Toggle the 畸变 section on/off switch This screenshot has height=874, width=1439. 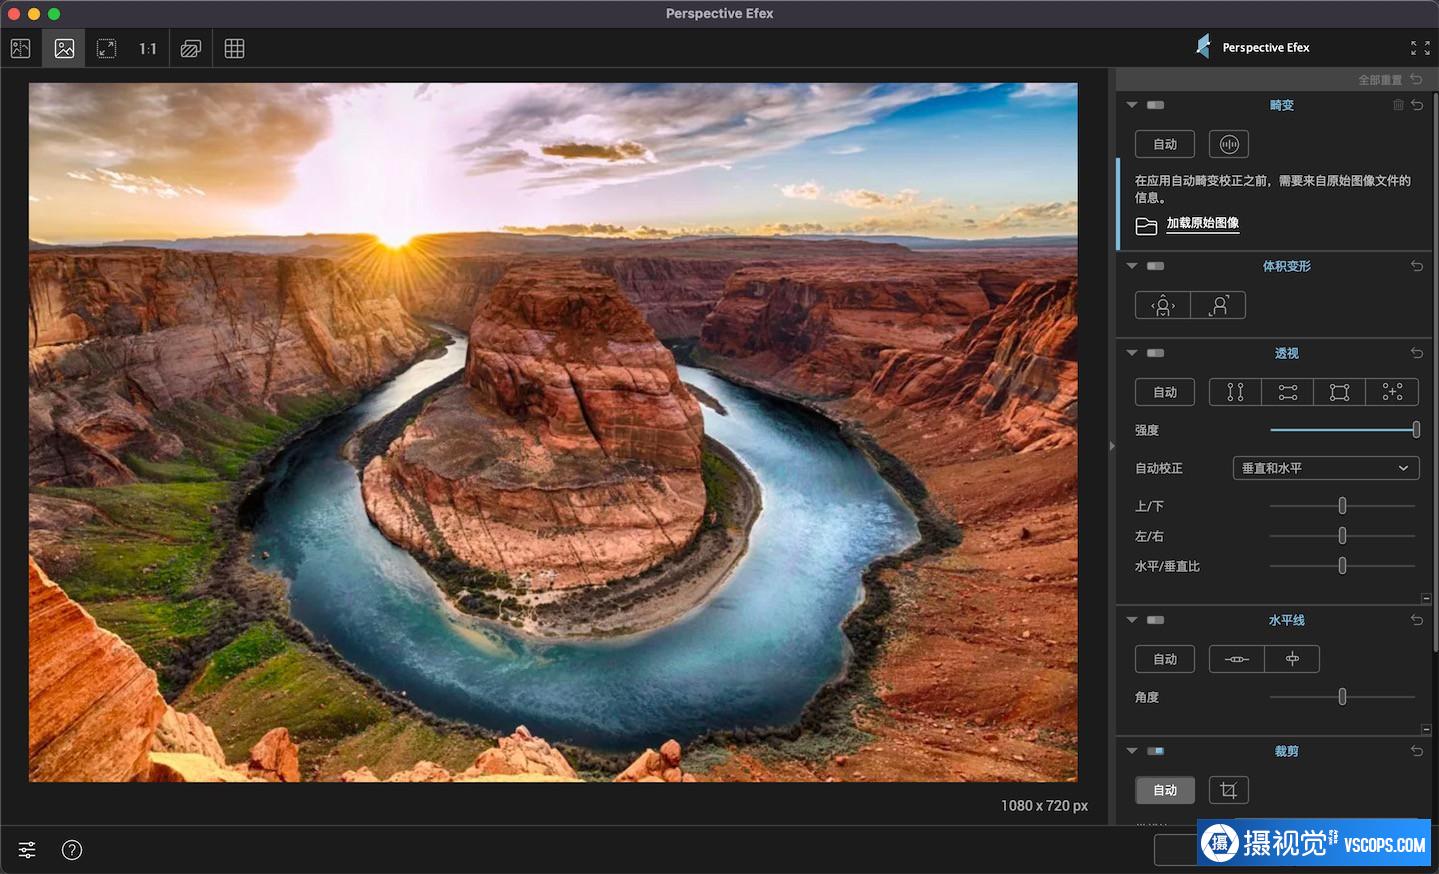[1155, 105]
